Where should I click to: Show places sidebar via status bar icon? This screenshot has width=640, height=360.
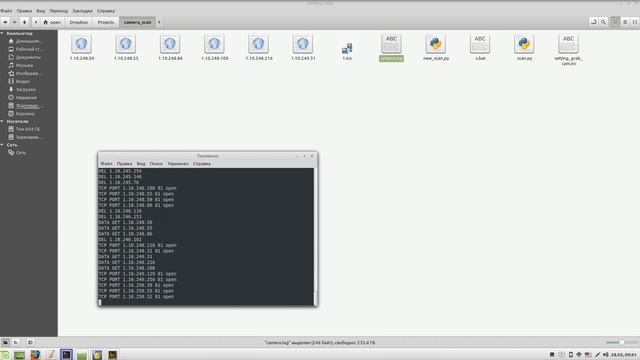(5, 342)
